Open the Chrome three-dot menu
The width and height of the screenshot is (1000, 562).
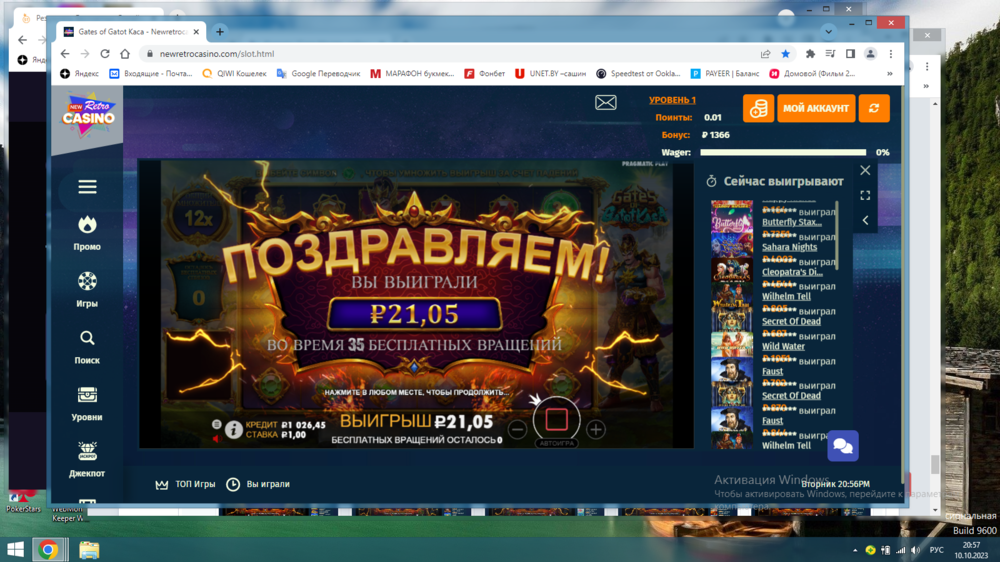pyautogui.click(x=891, y=54)
